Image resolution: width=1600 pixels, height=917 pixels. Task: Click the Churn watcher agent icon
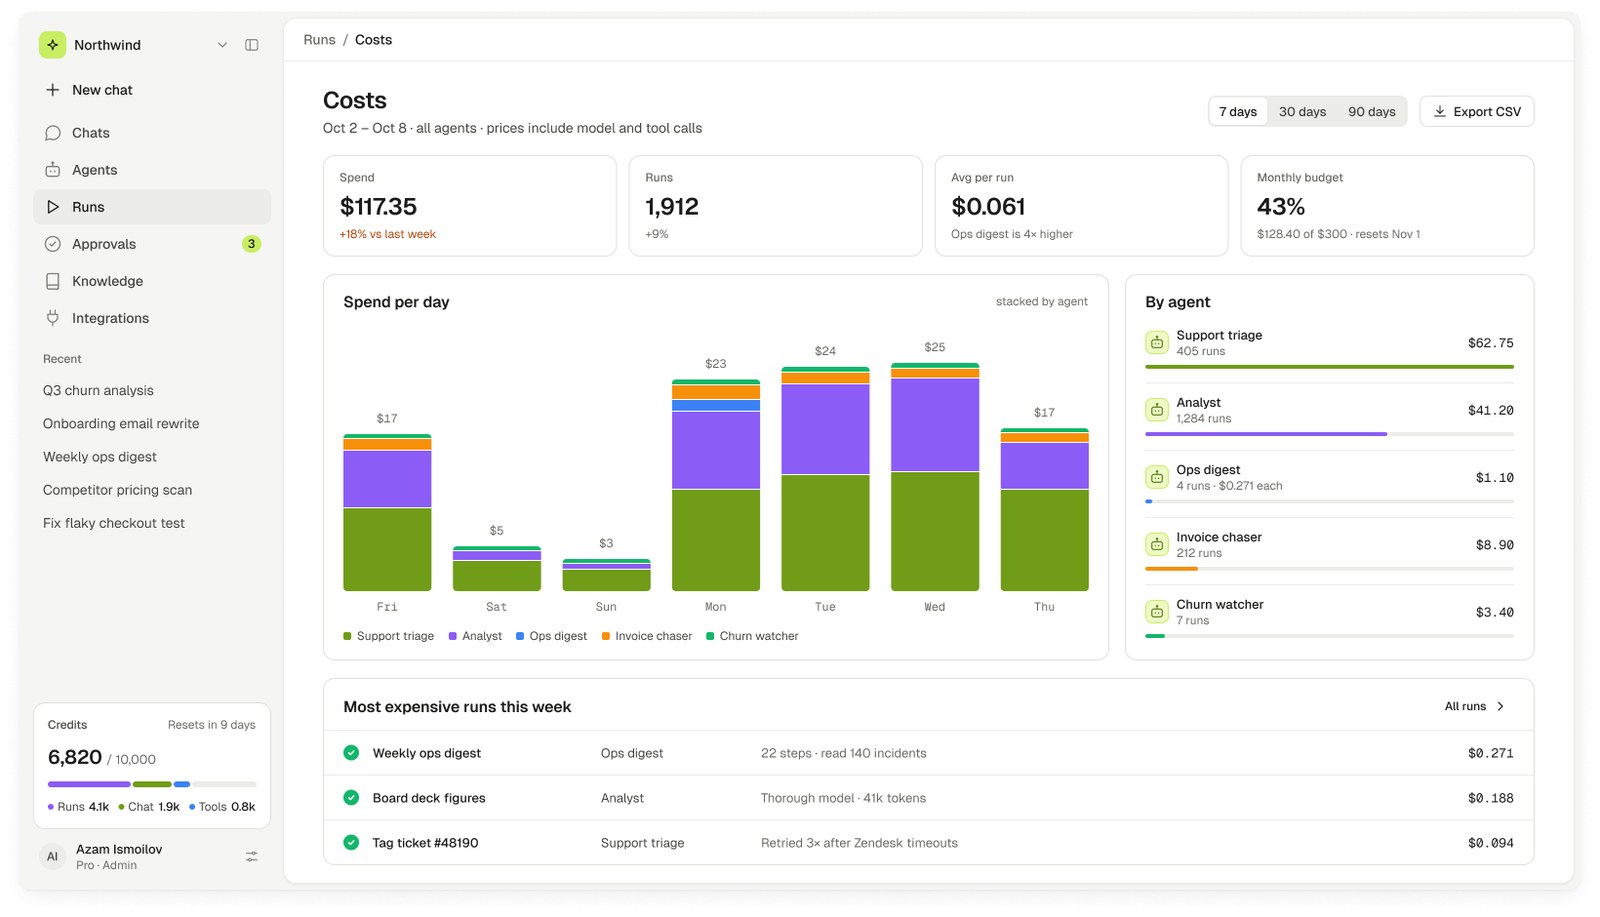click(1157, 611)
